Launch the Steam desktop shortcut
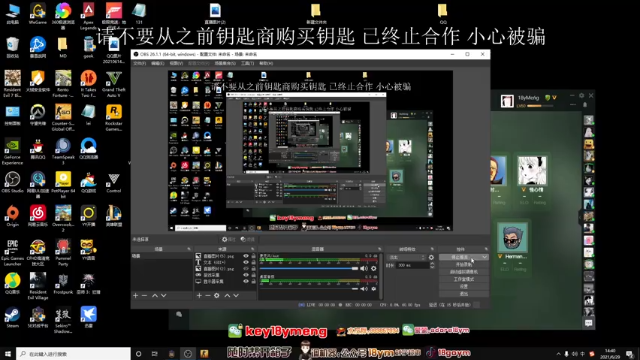The width and height of the screenshot is (640, 360). [x=12, y=318]
